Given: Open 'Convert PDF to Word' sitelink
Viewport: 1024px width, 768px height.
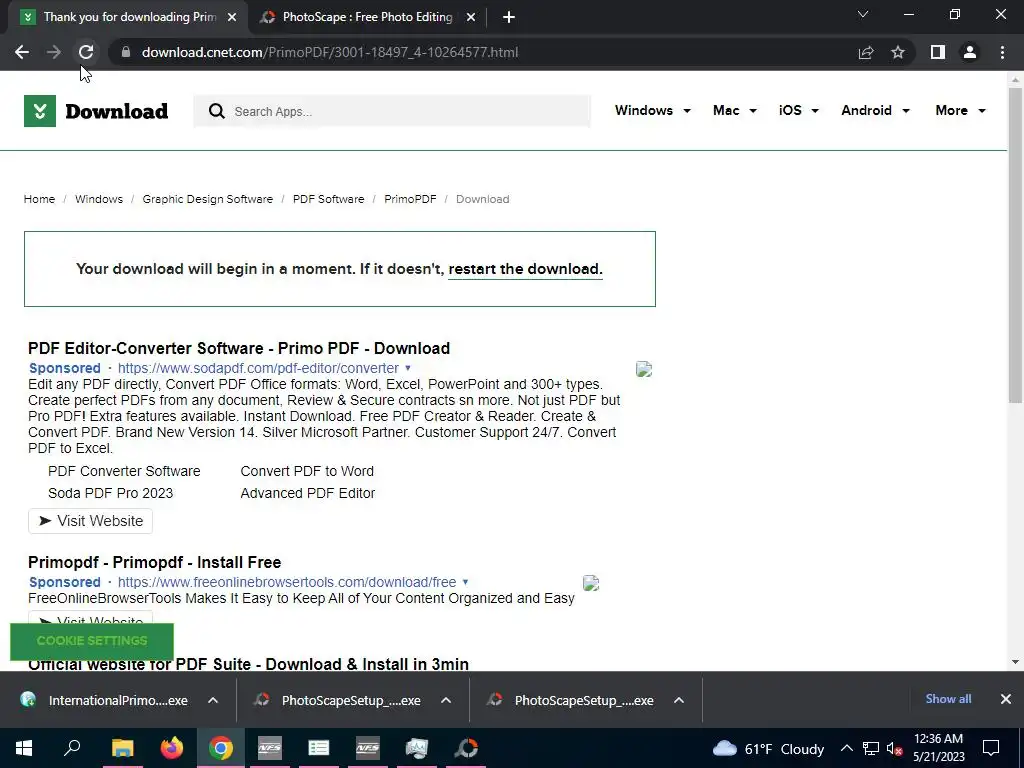Looking at the screenshot, I should pyautogui.click(x=307, y=472).
